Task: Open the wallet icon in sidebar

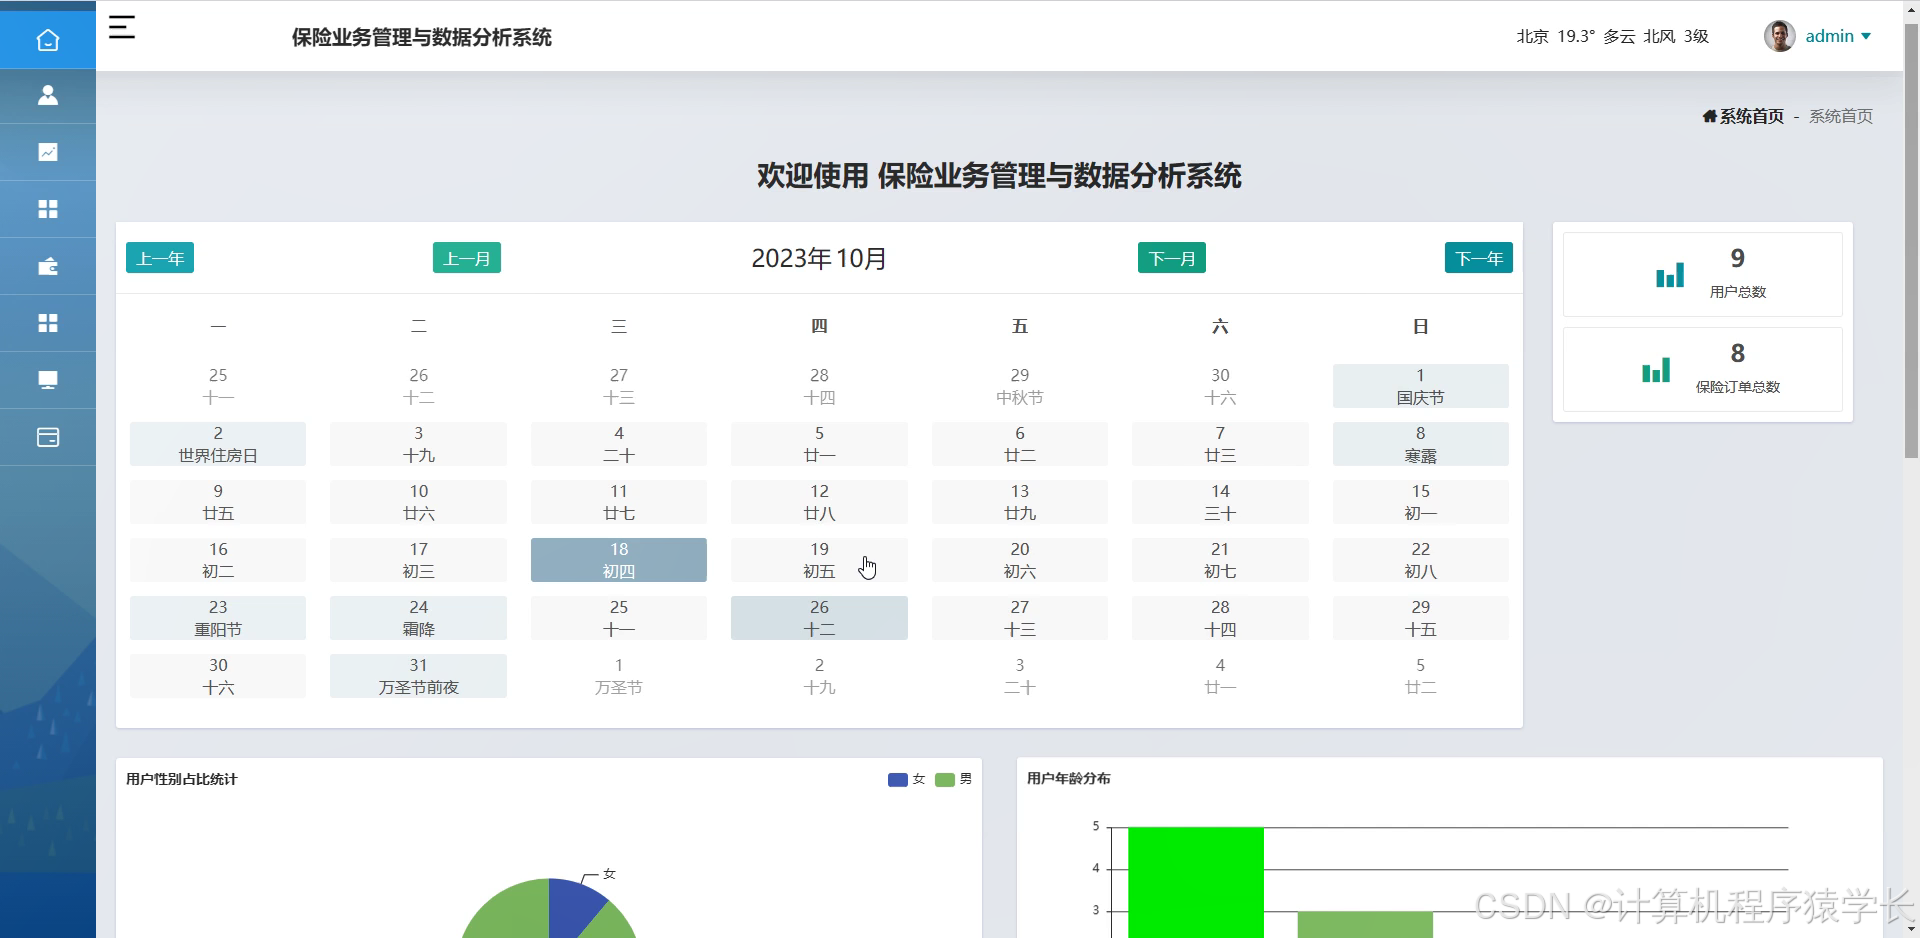Action: [x=47, y=266]
